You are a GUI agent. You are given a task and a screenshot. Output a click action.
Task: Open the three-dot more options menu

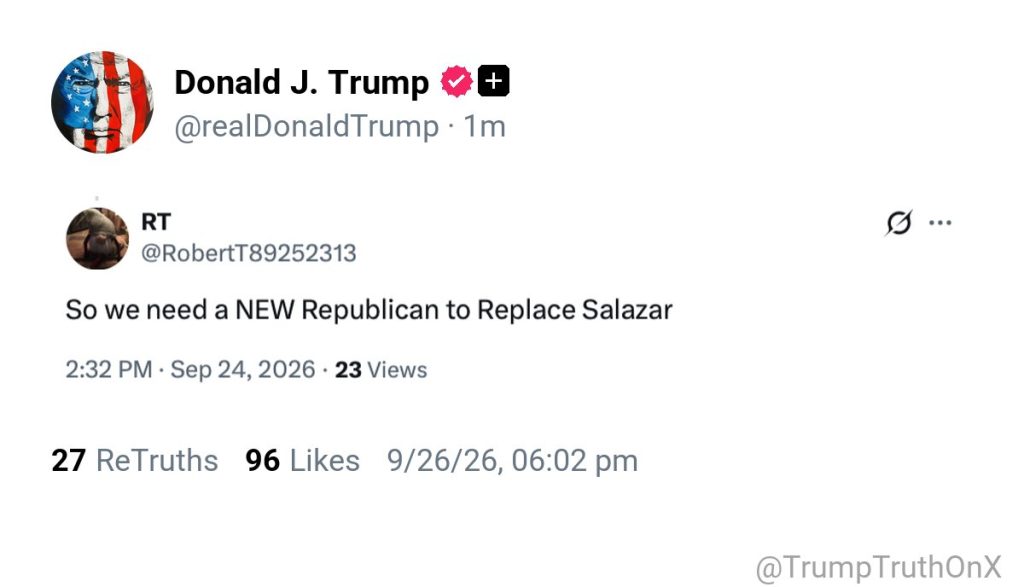[x=940, y=223]
